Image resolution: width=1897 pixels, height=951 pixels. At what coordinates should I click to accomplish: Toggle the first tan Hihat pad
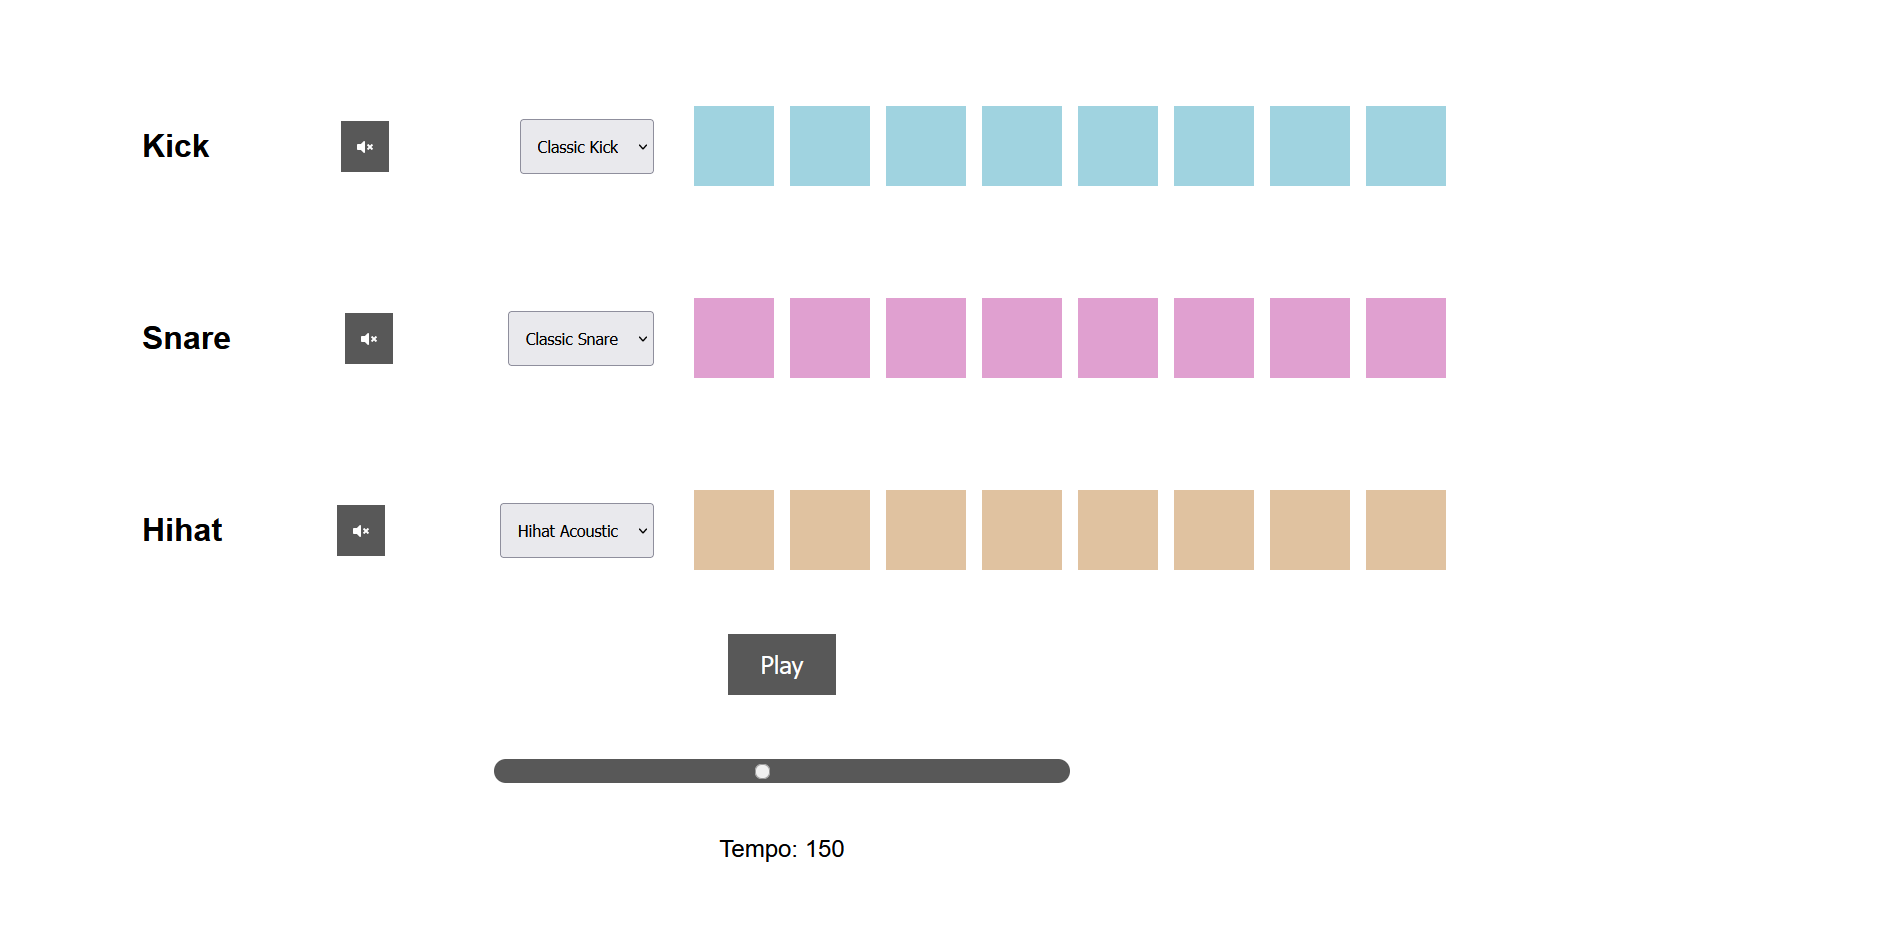734,530
